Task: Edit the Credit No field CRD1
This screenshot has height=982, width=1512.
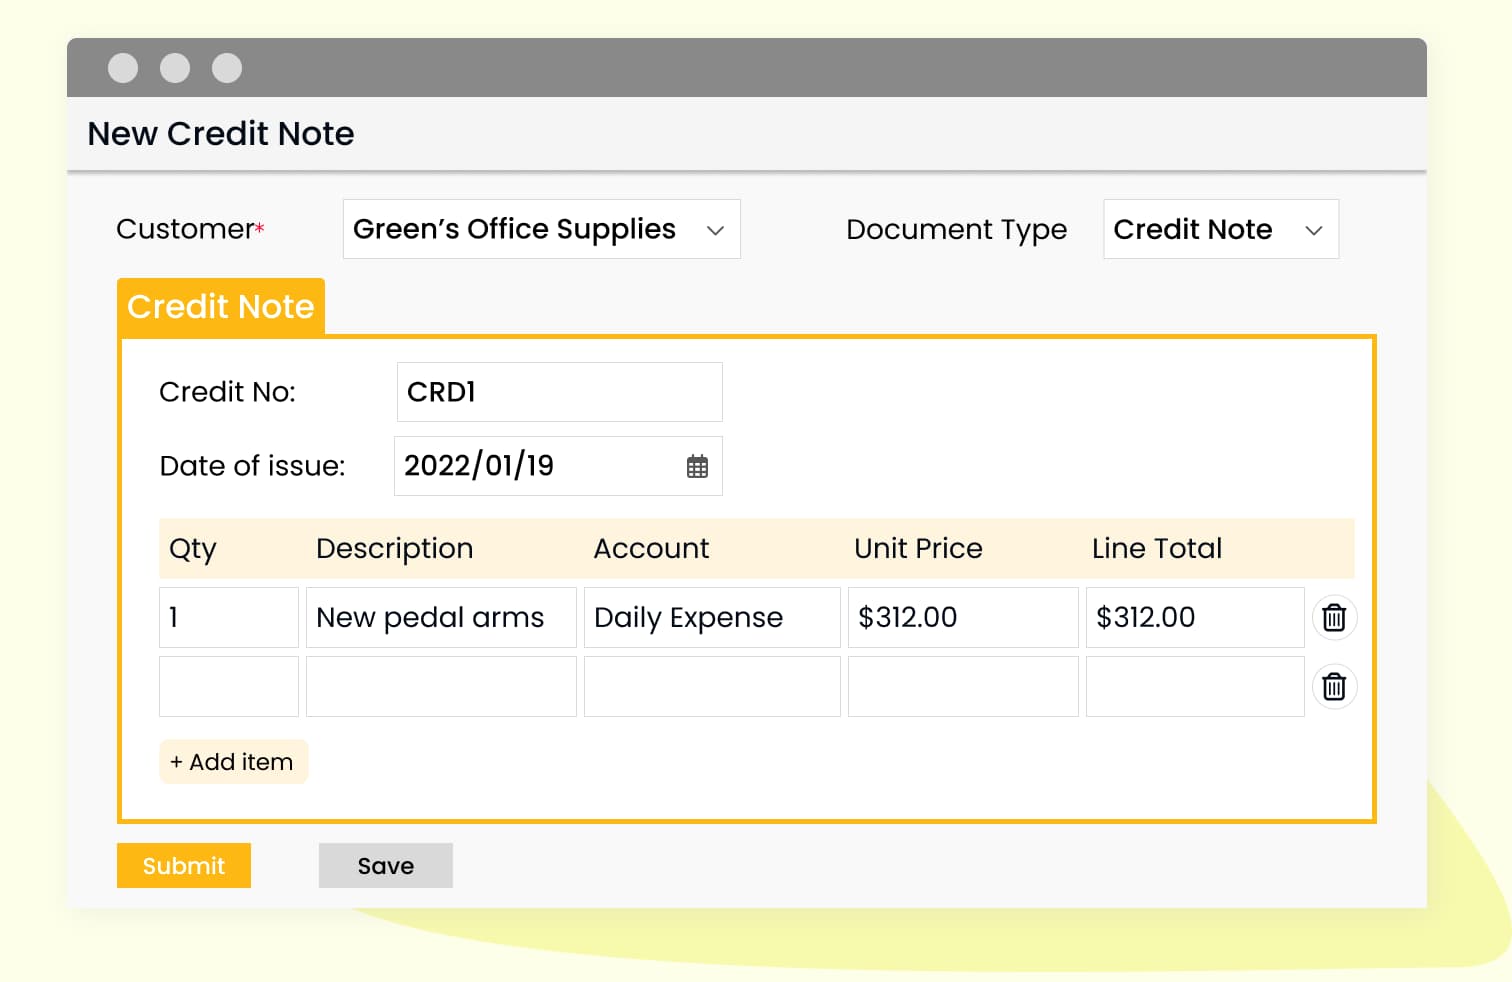Action: [559, 392]
